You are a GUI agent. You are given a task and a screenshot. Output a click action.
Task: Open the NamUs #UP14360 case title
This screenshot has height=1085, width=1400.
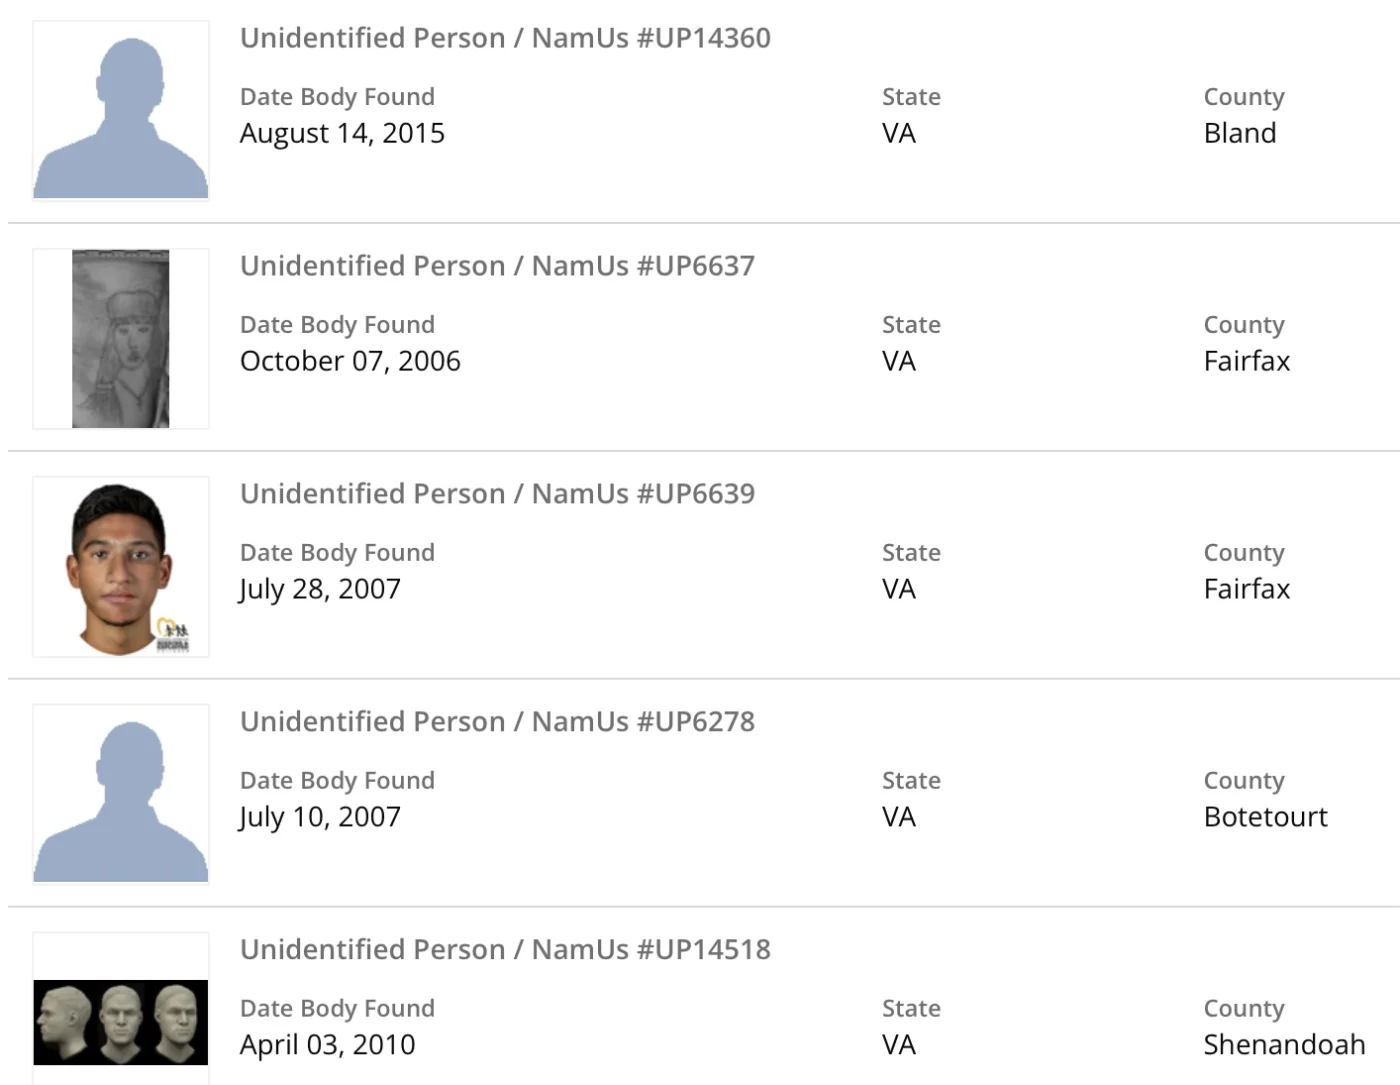[505, 38]
